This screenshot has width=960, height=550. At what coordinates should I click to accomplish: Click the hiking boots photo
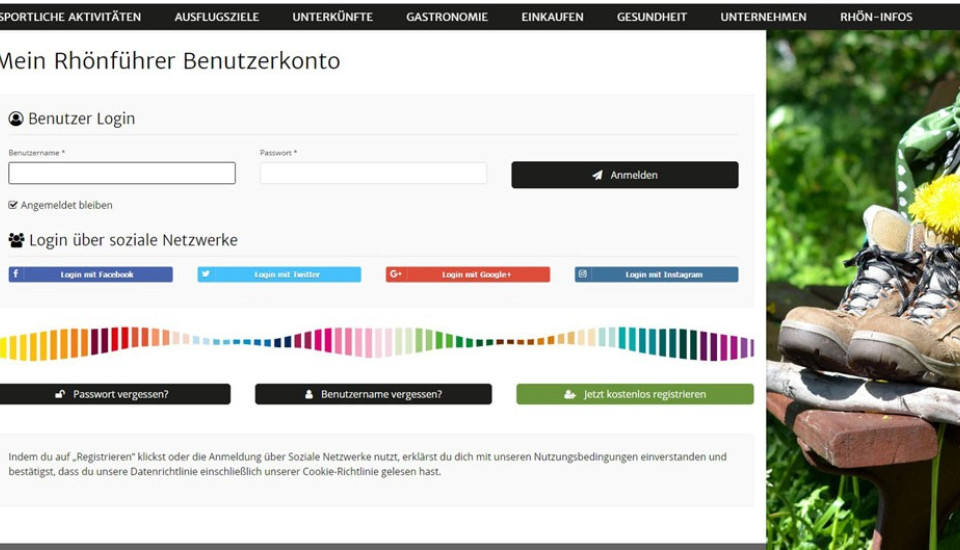(x=863, y=288)
